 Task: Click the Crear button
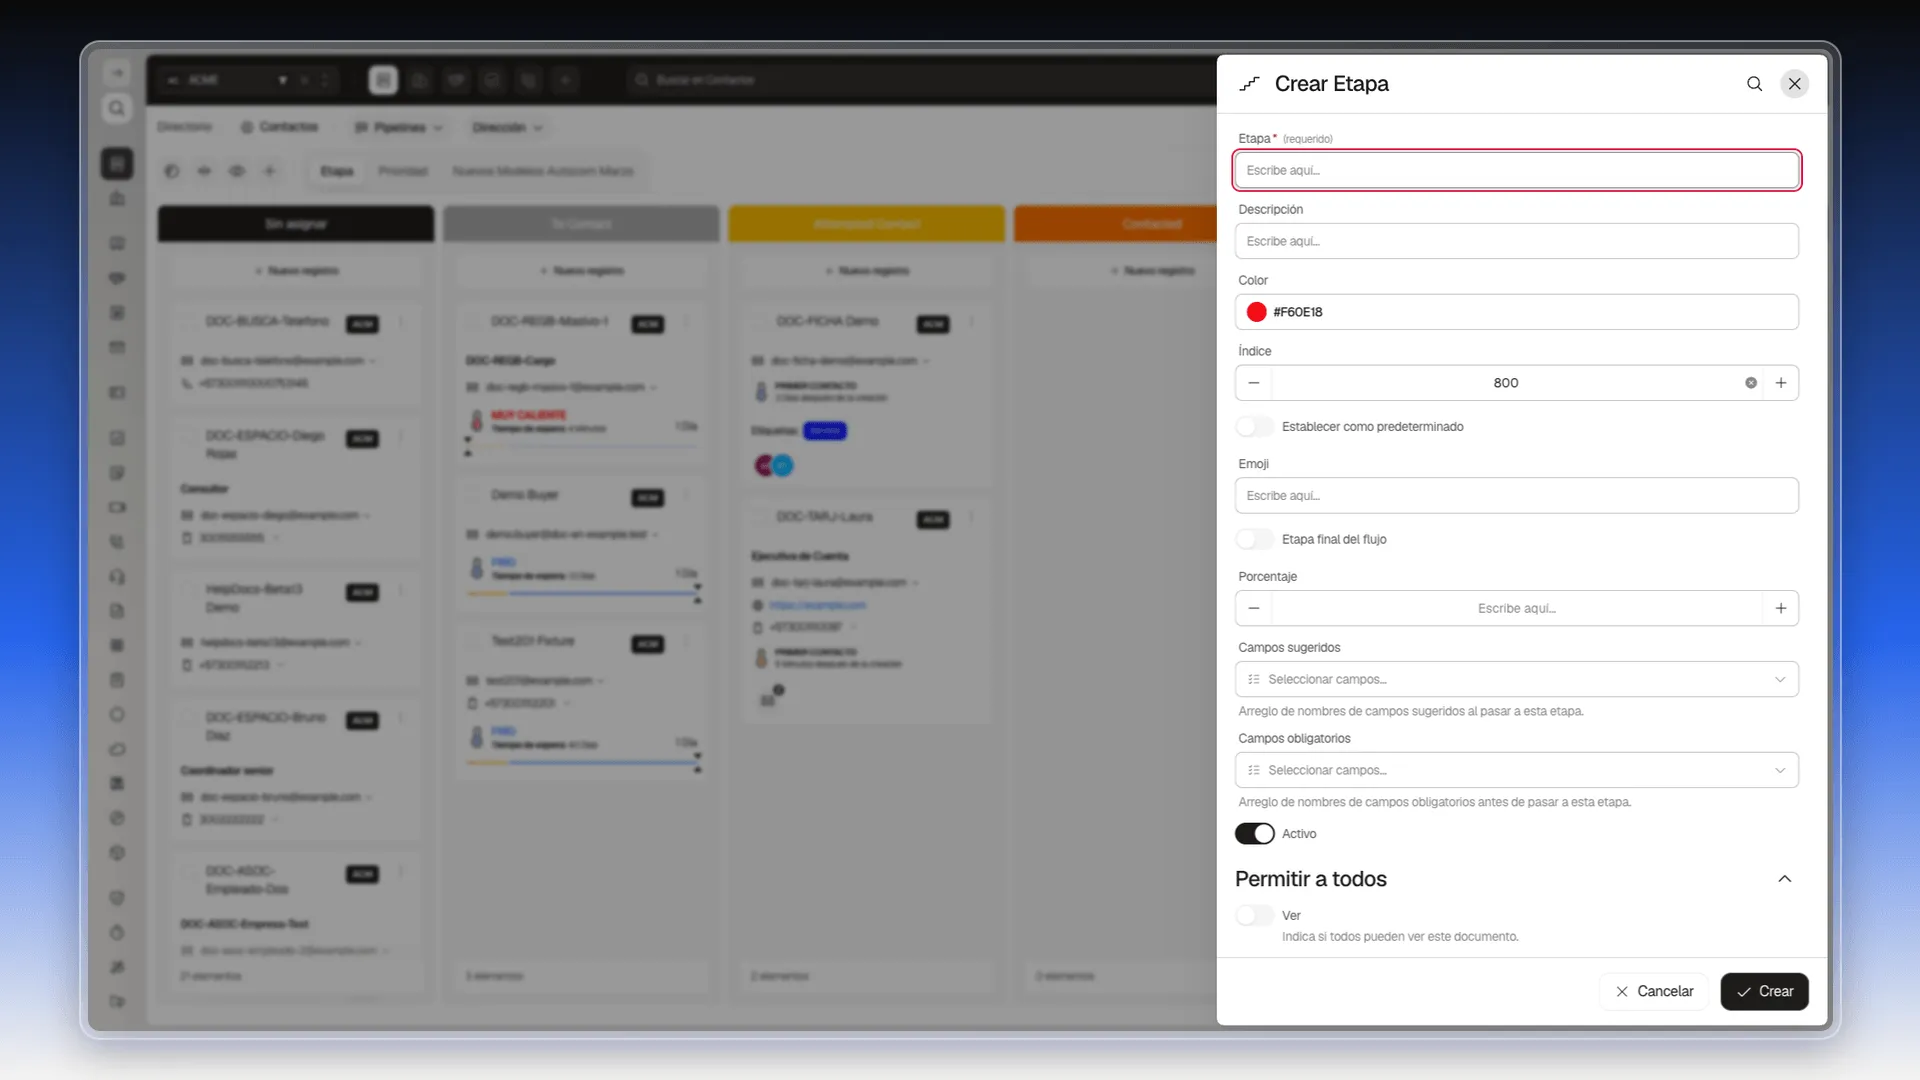(x=1764, y=991)
